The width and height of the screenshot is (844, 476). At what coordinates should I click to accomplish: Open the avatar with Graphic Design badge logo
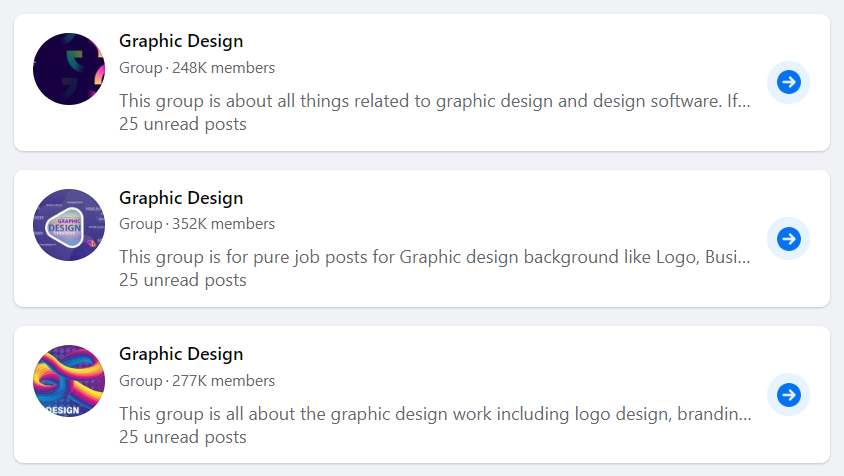pos(69,225)
